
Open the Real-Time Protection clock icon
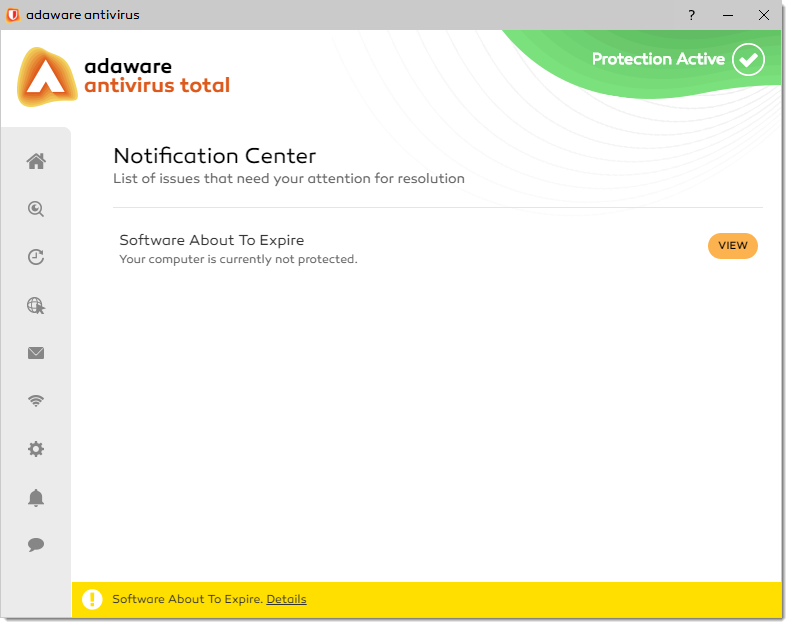pyautogui.click(x=36, y=257)
